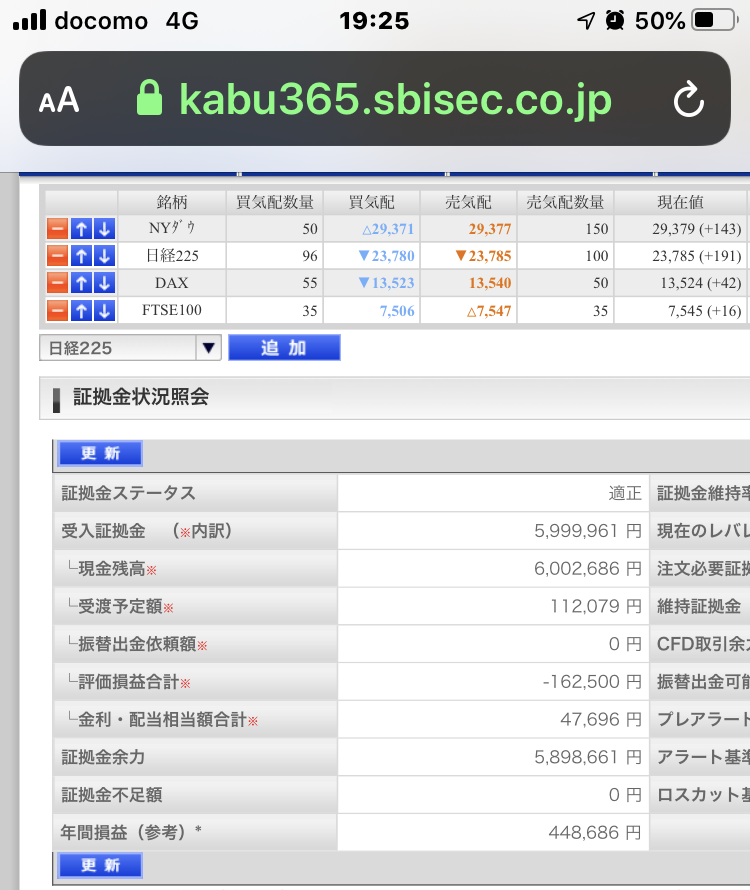Remove 日経225 row with minus icon
This screenshot has width=750, height=890.
click(x=57, y=256)
